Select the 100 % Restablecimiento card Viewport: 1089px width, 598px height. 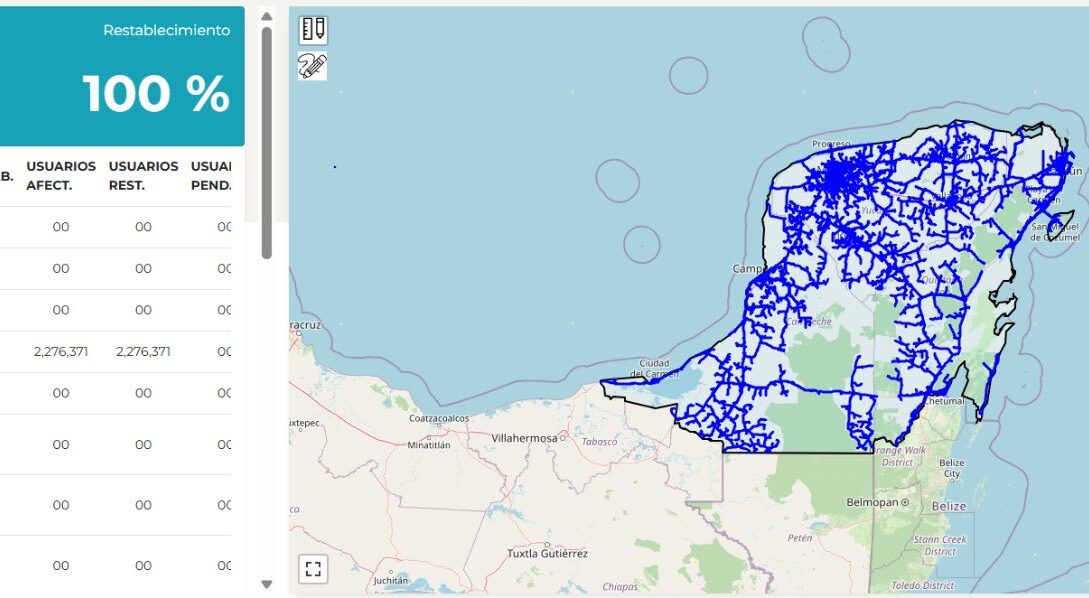pos(122,77)
